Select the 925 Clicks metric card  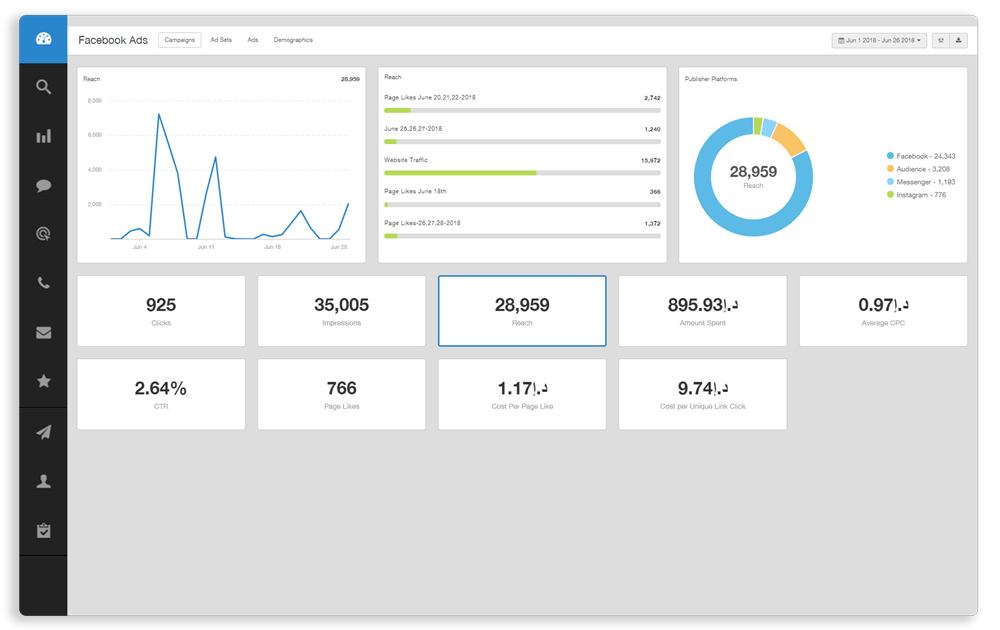click(161, 311)
